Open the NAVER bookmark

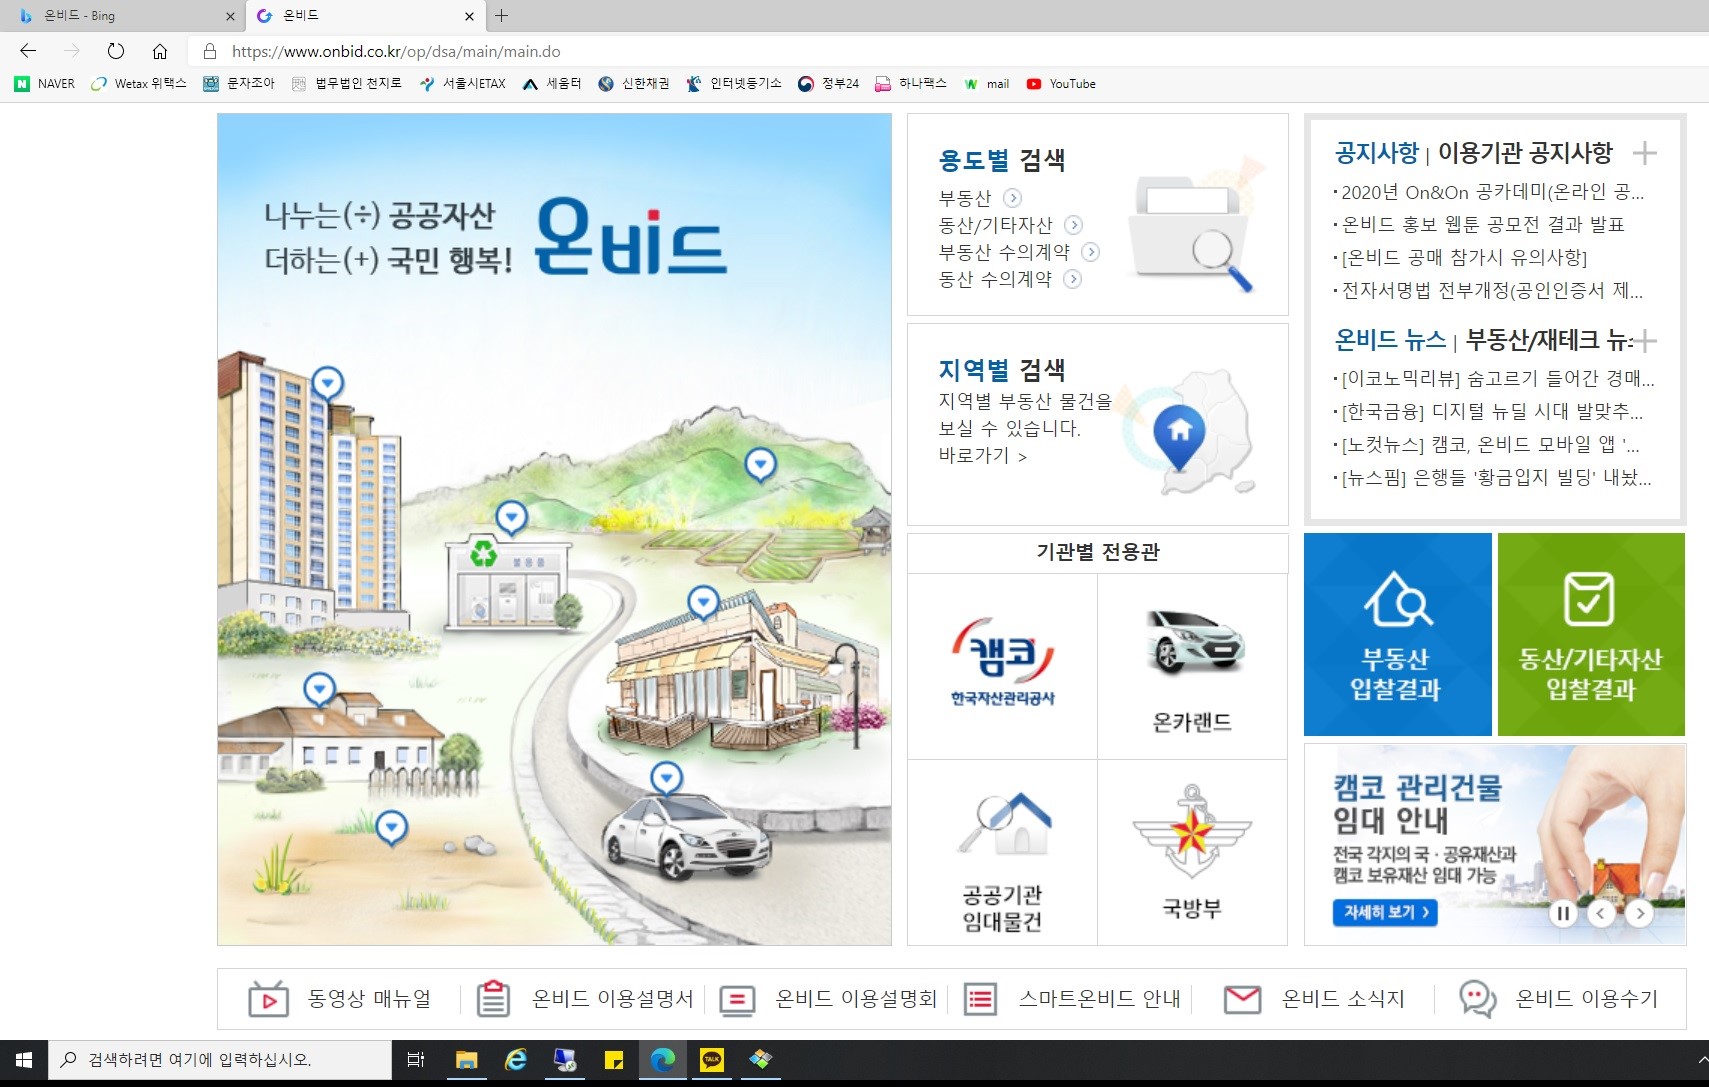(45, 84)
